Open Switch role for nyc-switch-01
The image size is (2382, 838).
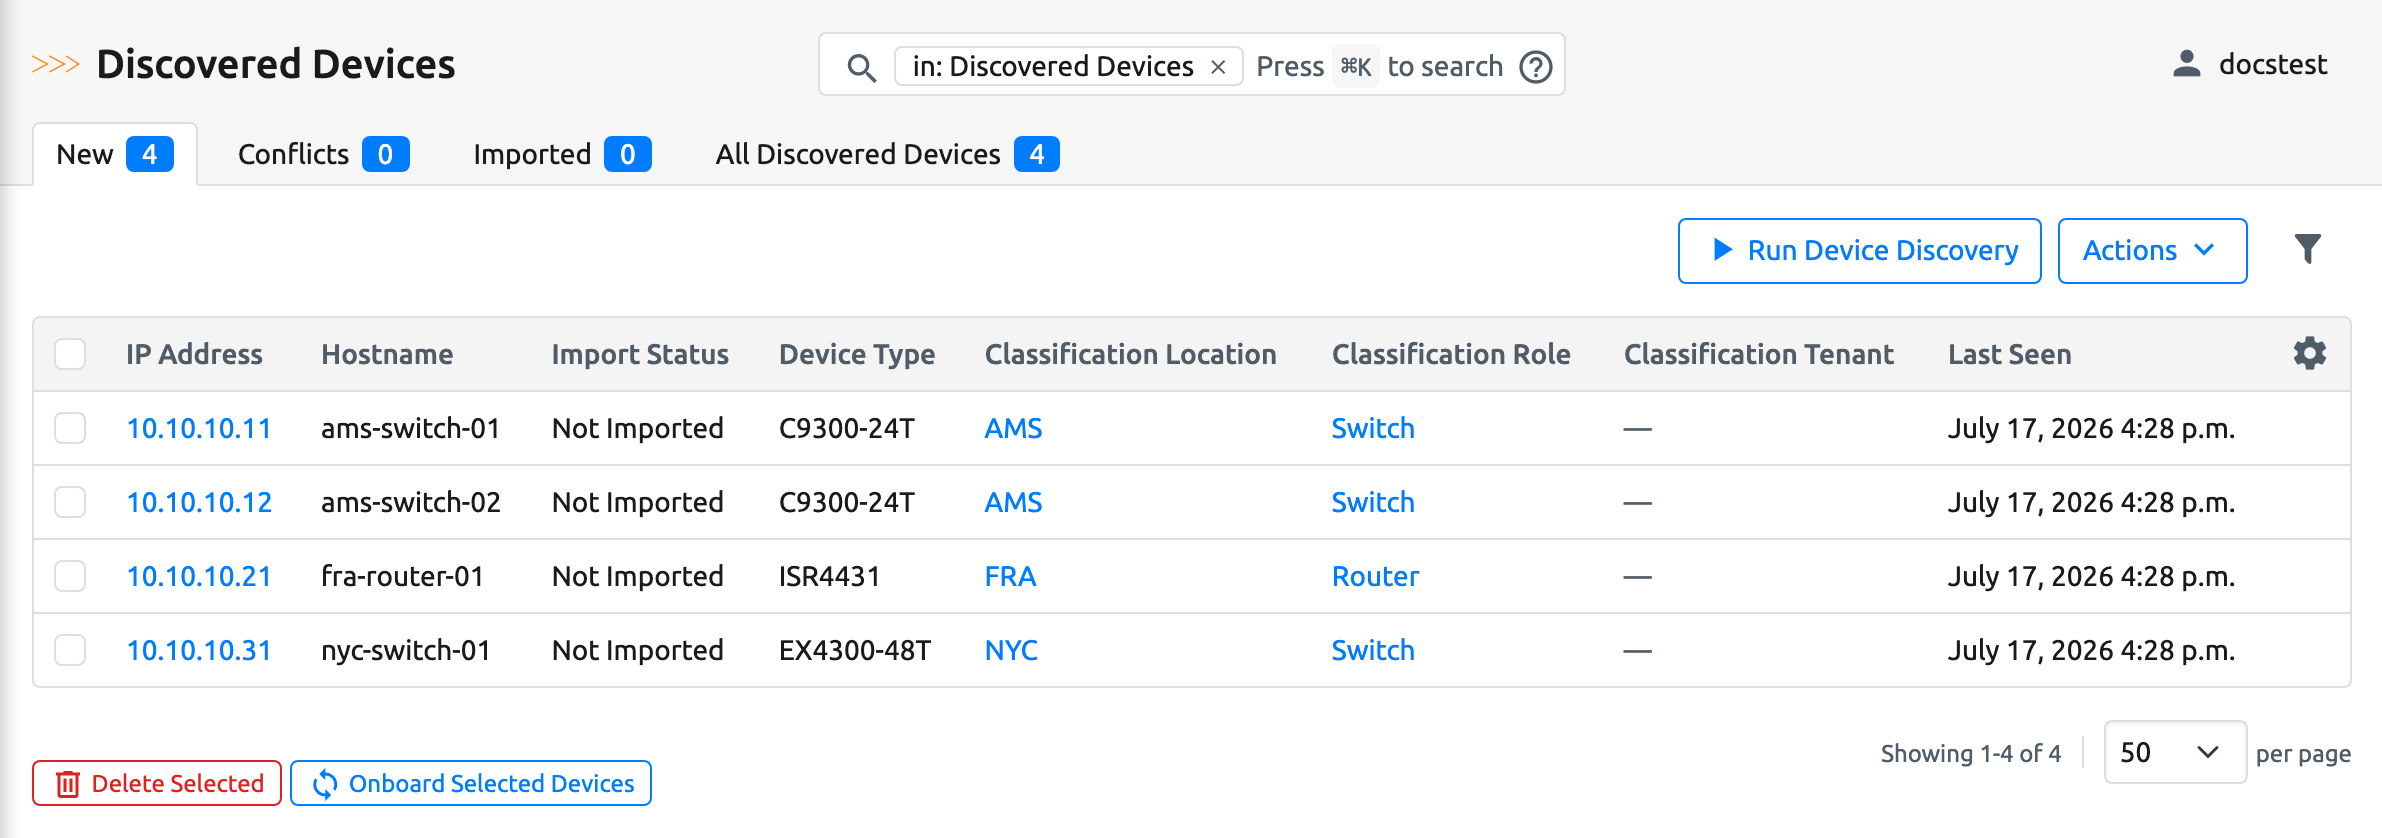1373,651
